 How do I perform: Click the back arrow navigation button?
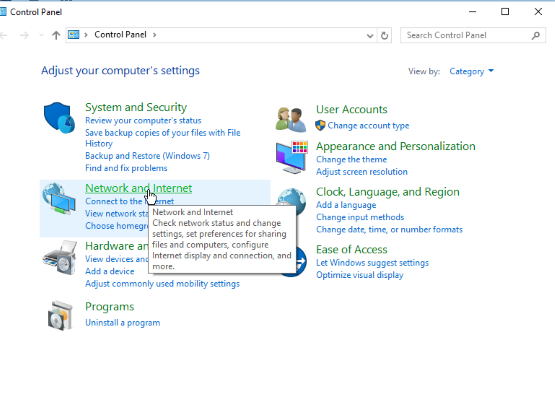[4, 35]
